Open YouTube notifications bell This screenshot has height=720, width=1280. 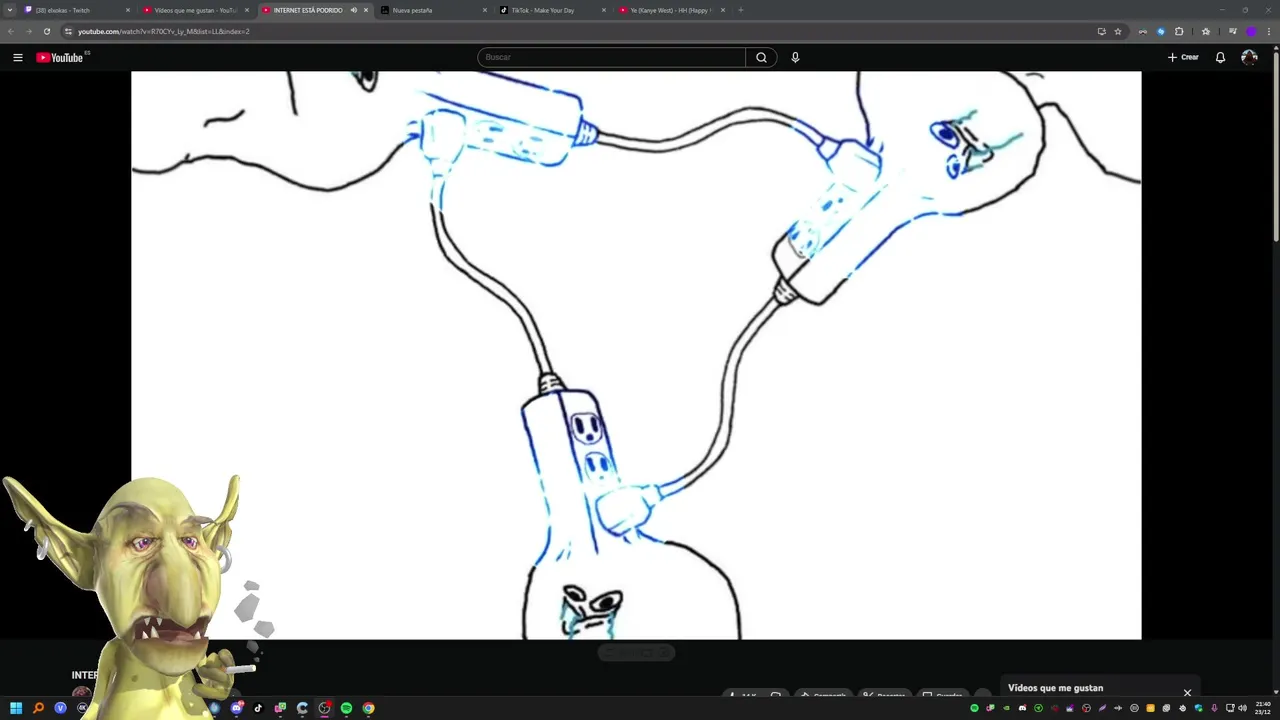[x=1220, y=57]
